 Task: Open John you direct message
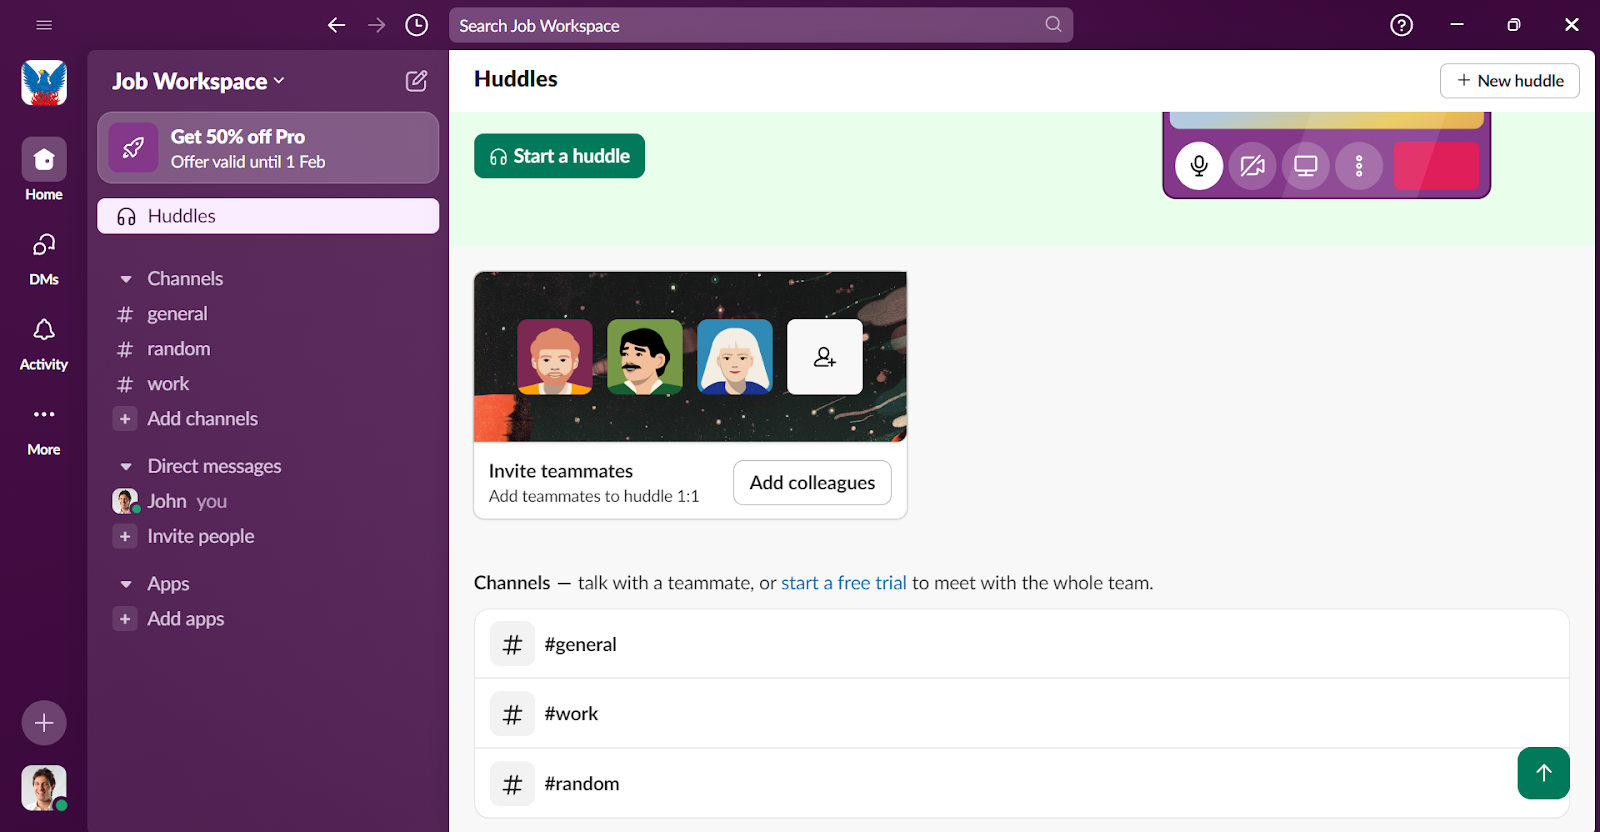[x=268, y=501]
